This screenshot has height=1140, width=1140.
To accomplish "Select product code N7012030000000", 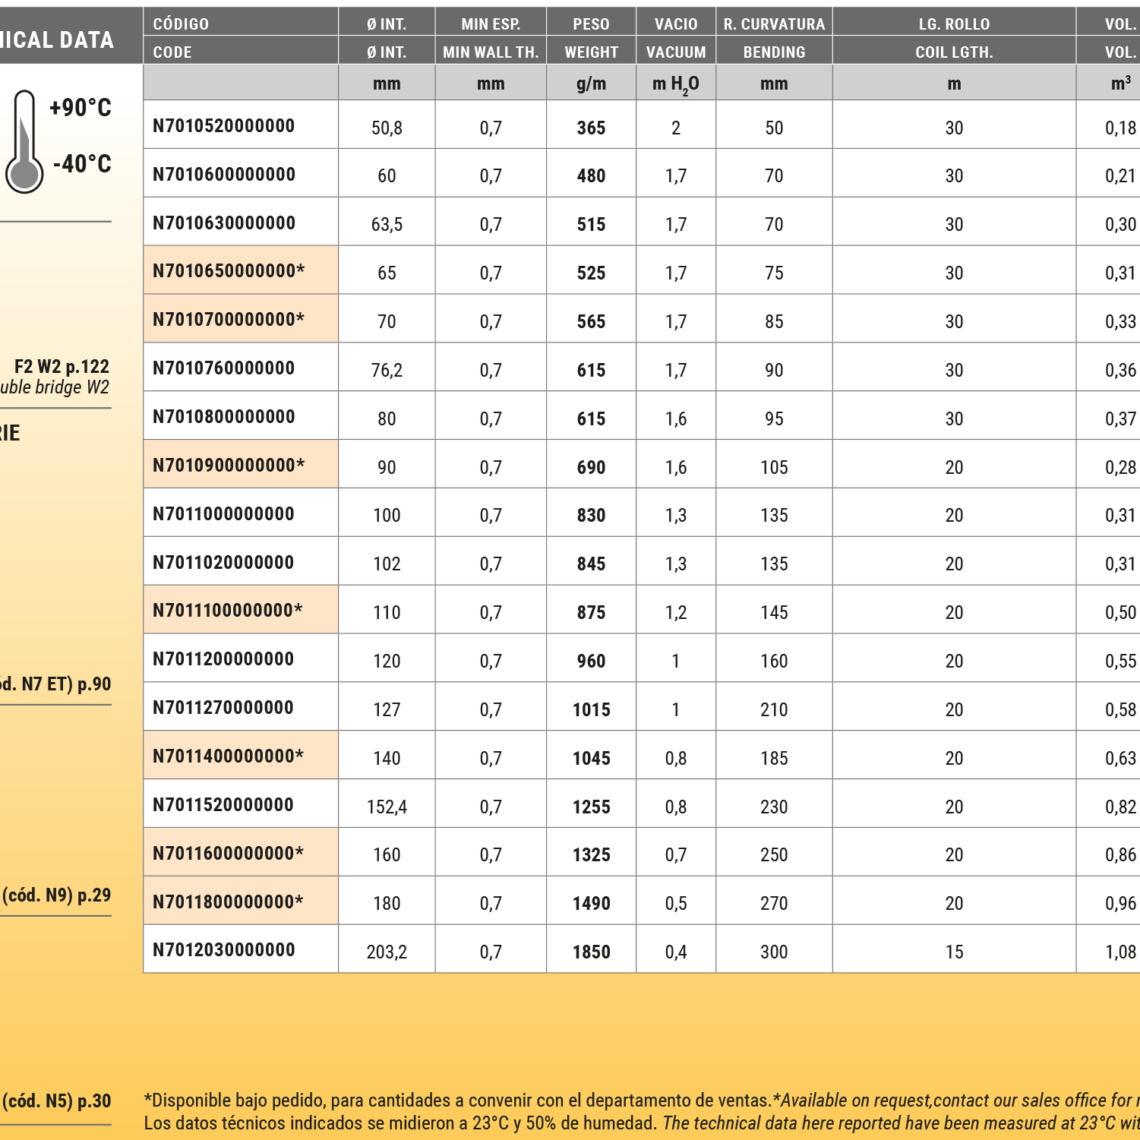I will coord(224,950).
